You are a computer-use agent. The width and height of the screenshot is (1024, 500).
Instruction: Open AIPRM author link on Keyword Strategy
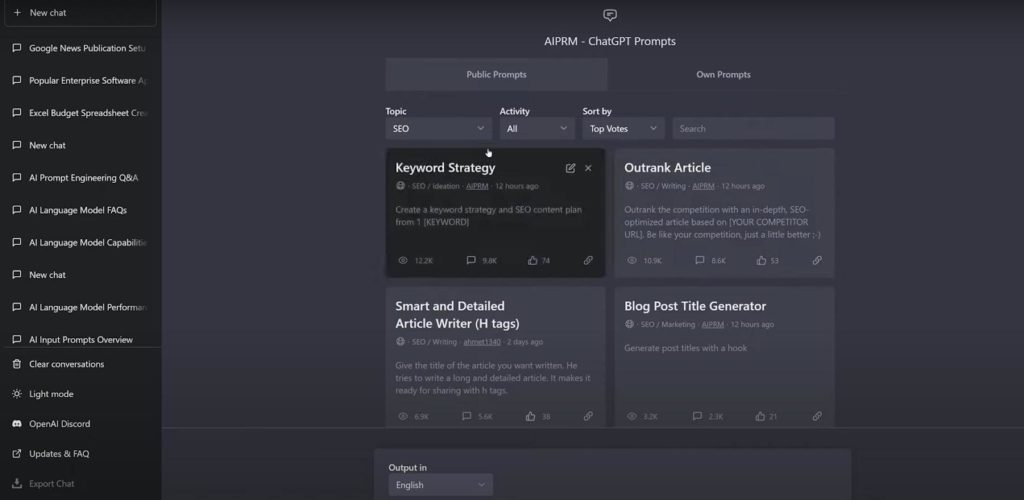point(477,186)
